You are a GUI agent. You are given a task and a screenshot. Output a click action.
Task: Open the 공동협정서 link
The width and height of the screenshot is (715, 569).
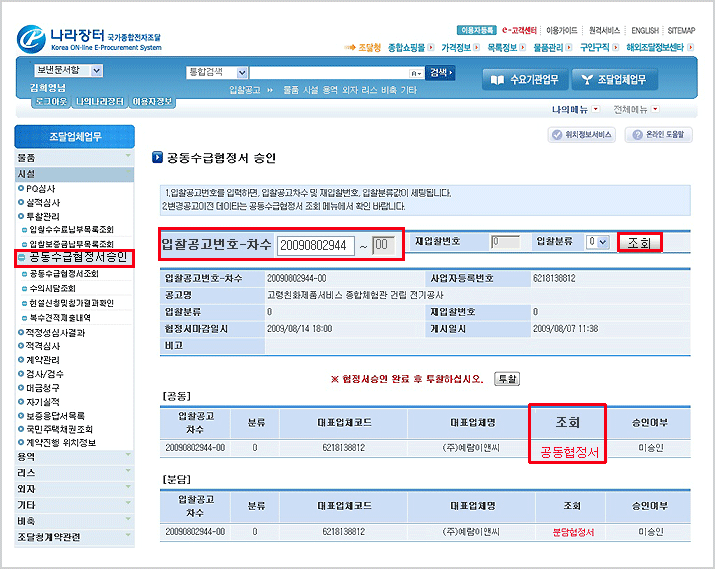(568, 453)
